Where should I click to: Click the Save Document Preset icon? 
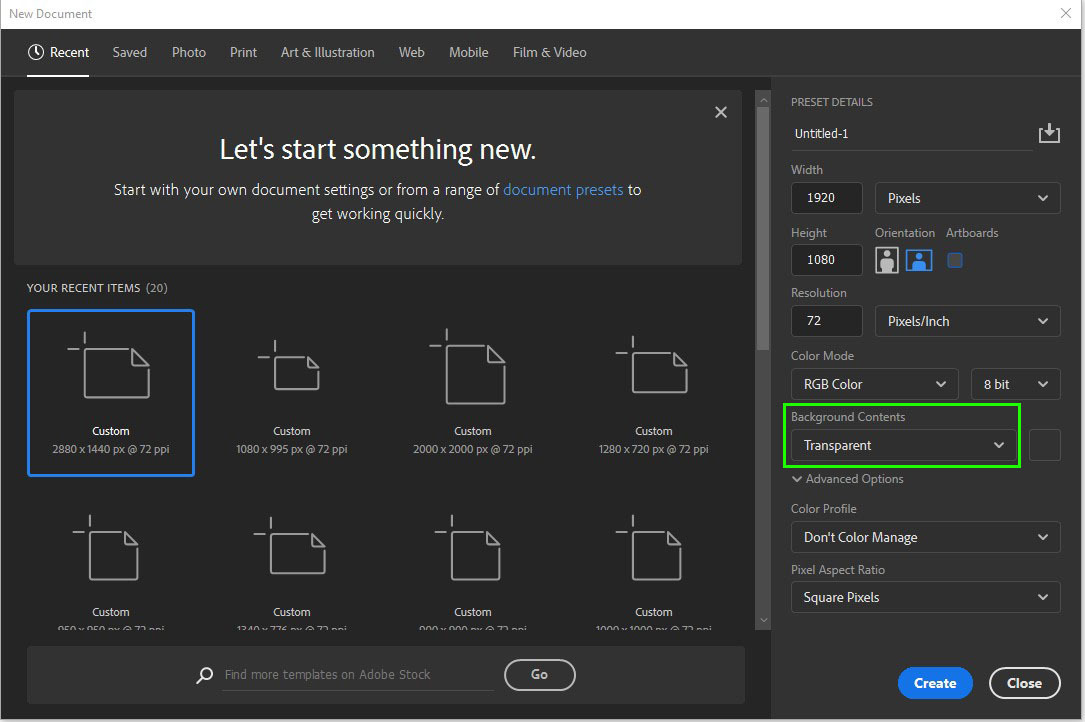pyautogui.click(x=1049, y=133)
